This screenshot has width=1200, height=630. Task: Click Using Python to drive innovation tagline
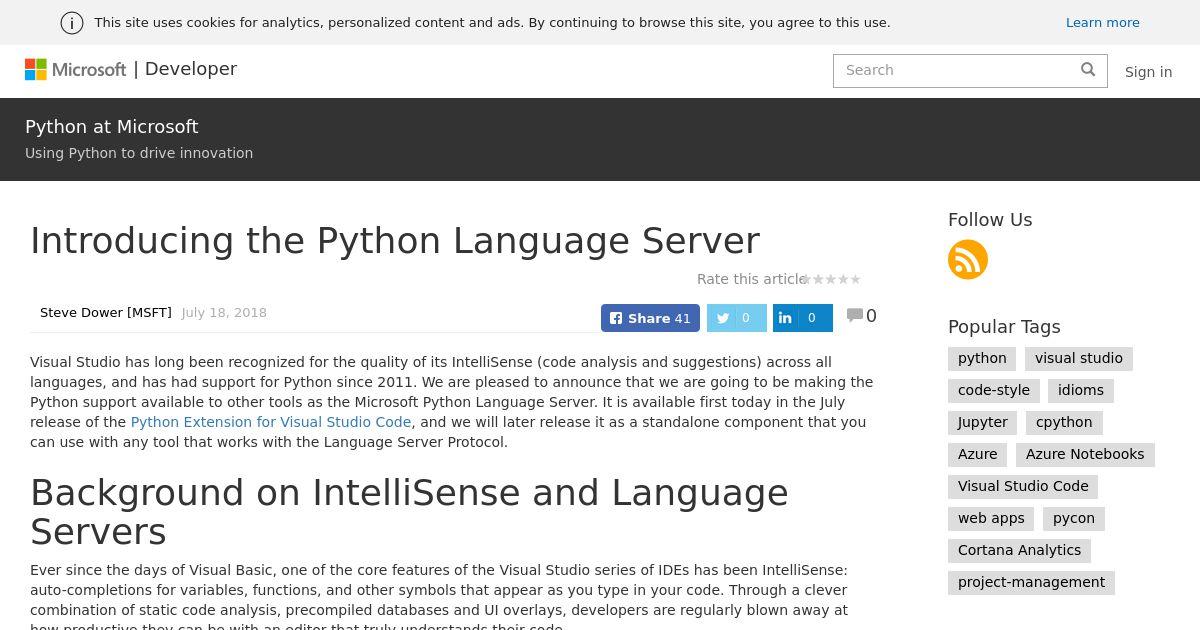pos(139,153)
